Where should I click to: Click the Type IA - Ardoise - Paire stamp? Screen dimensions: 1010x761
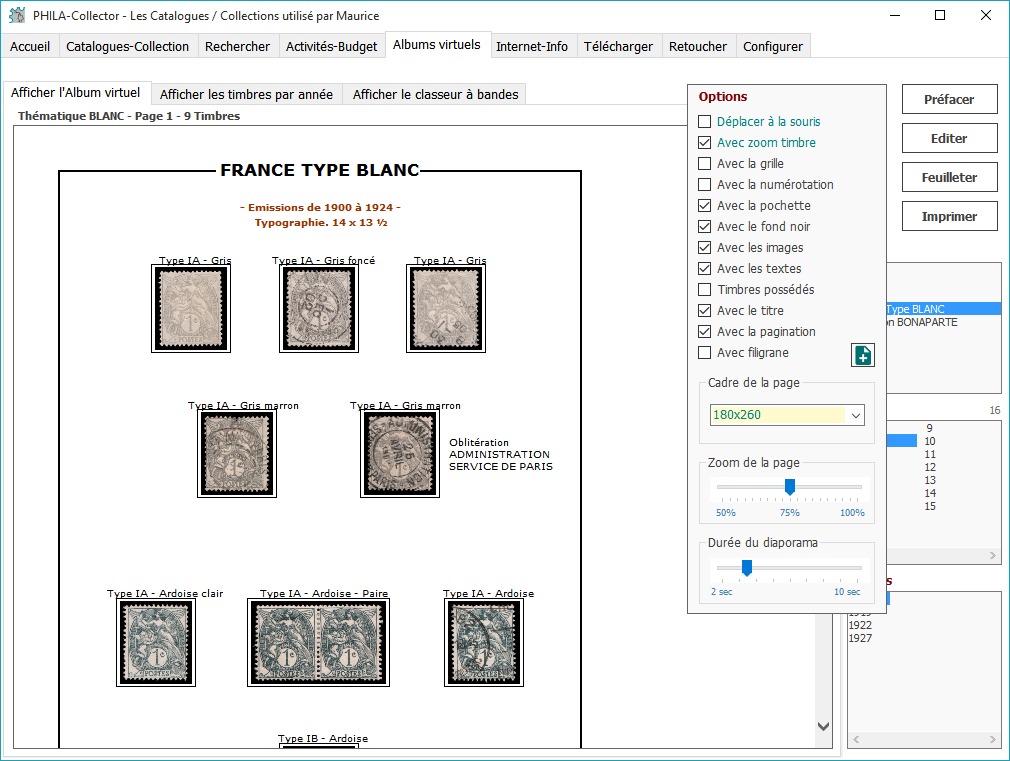(318, 642)
